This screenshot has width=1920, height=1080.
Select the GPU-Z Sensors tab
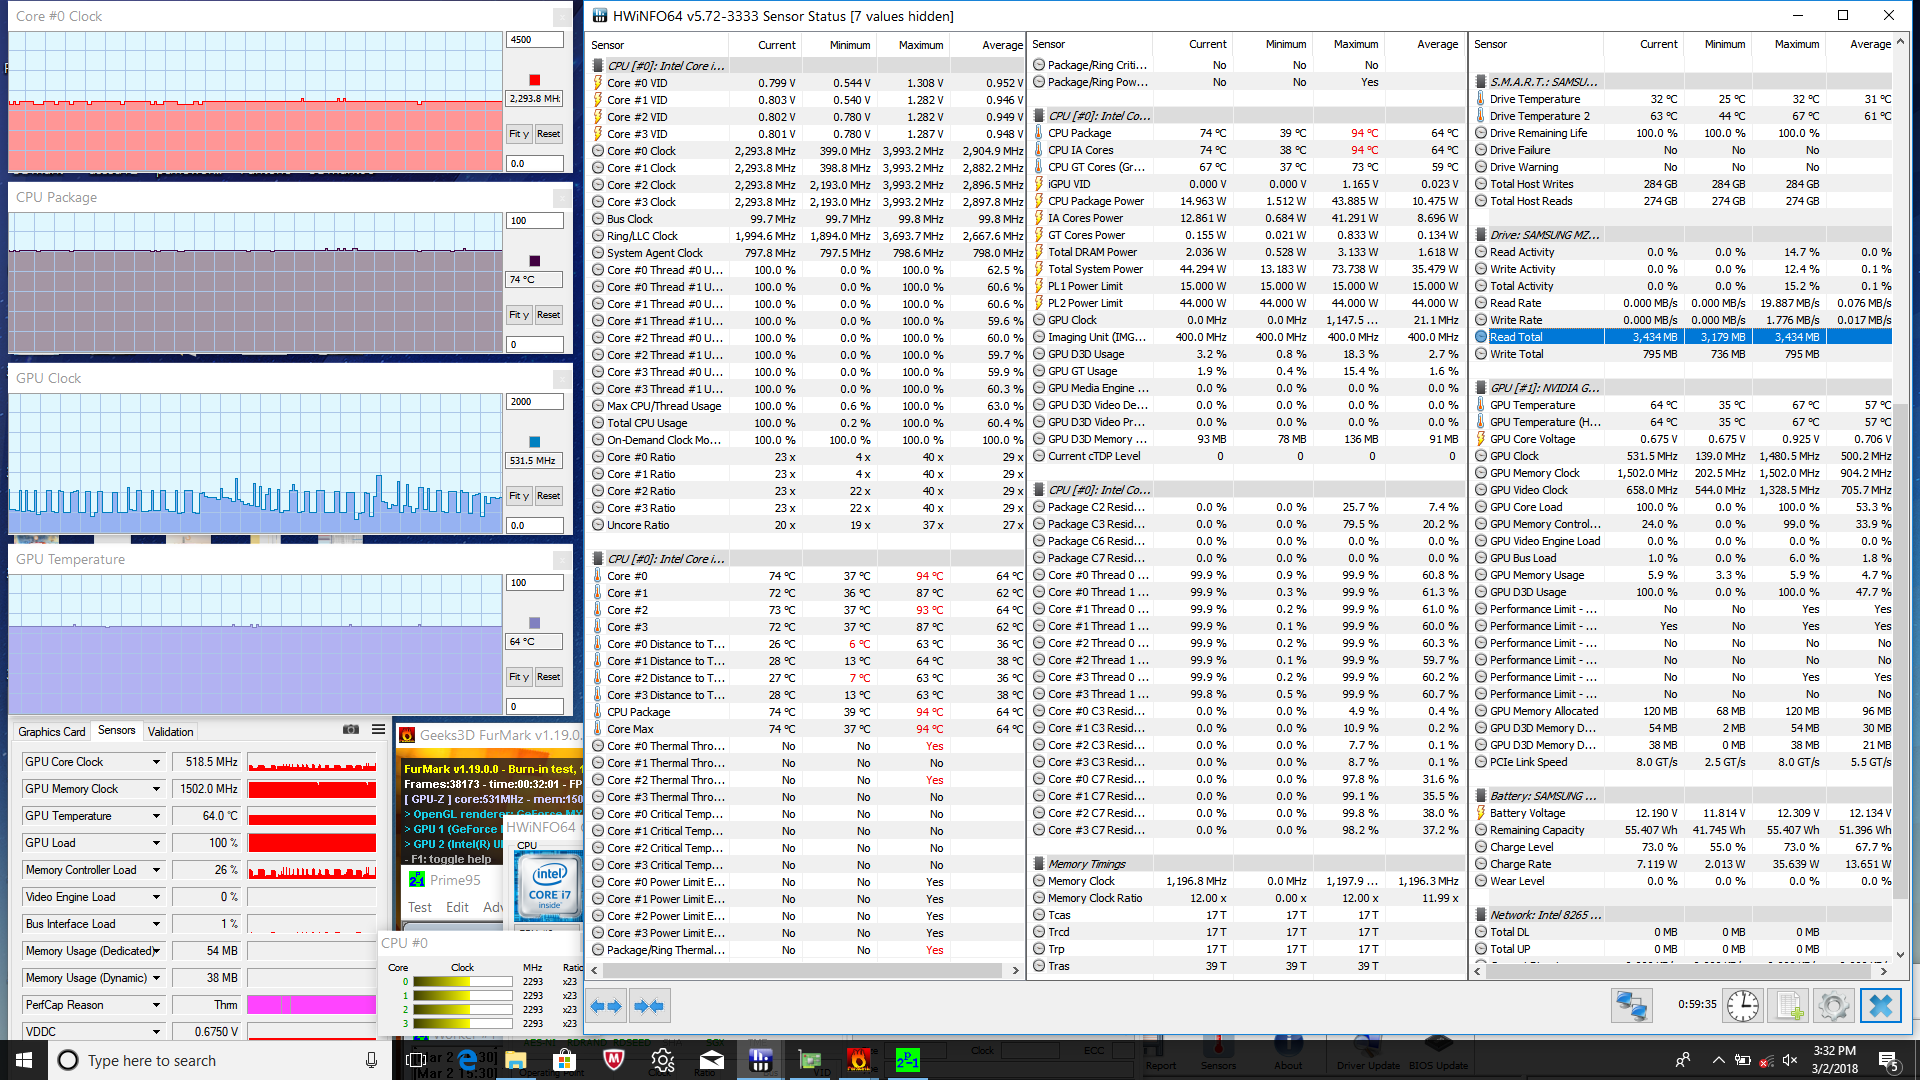click(x=117, y=730)
